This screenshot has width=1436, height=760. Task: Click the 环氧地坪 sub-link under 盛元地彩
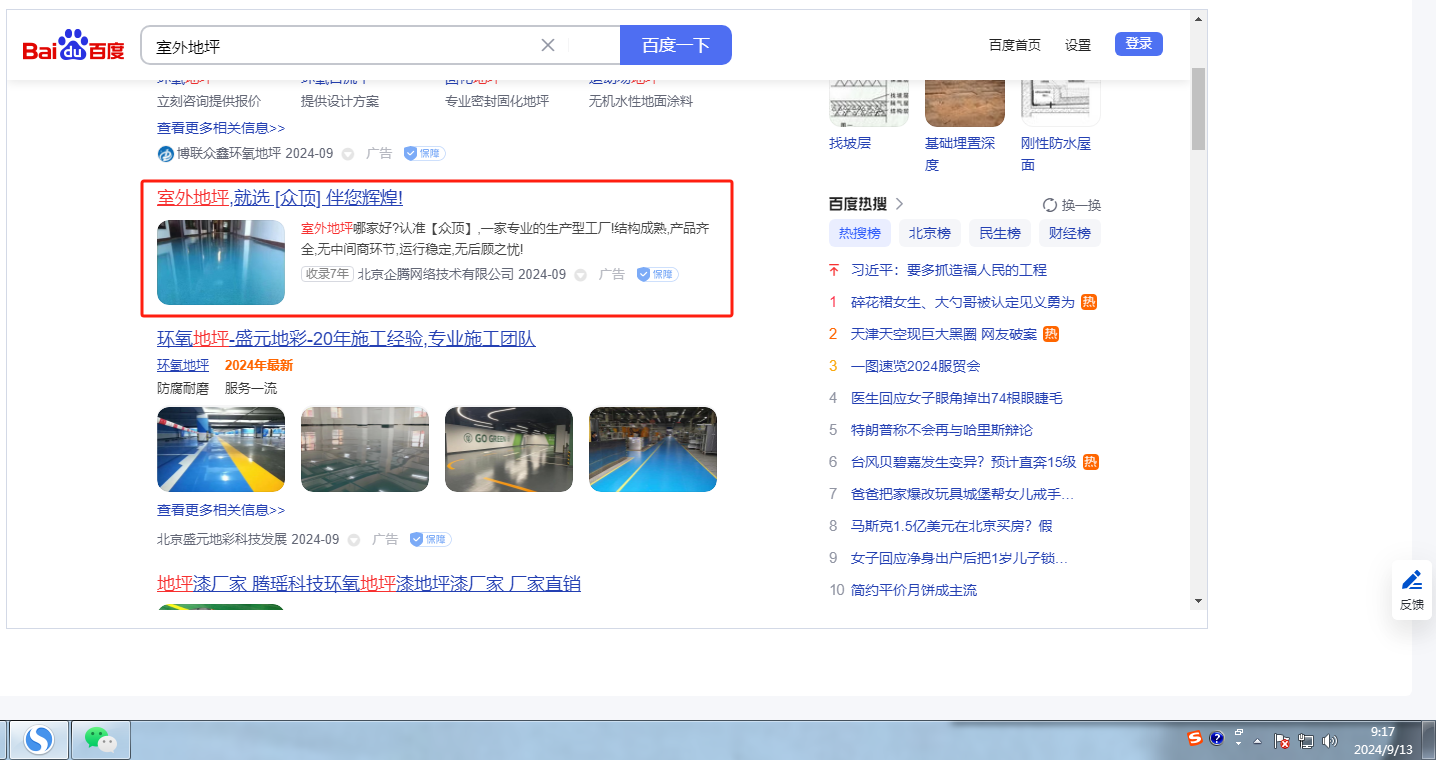click(183, 365)
